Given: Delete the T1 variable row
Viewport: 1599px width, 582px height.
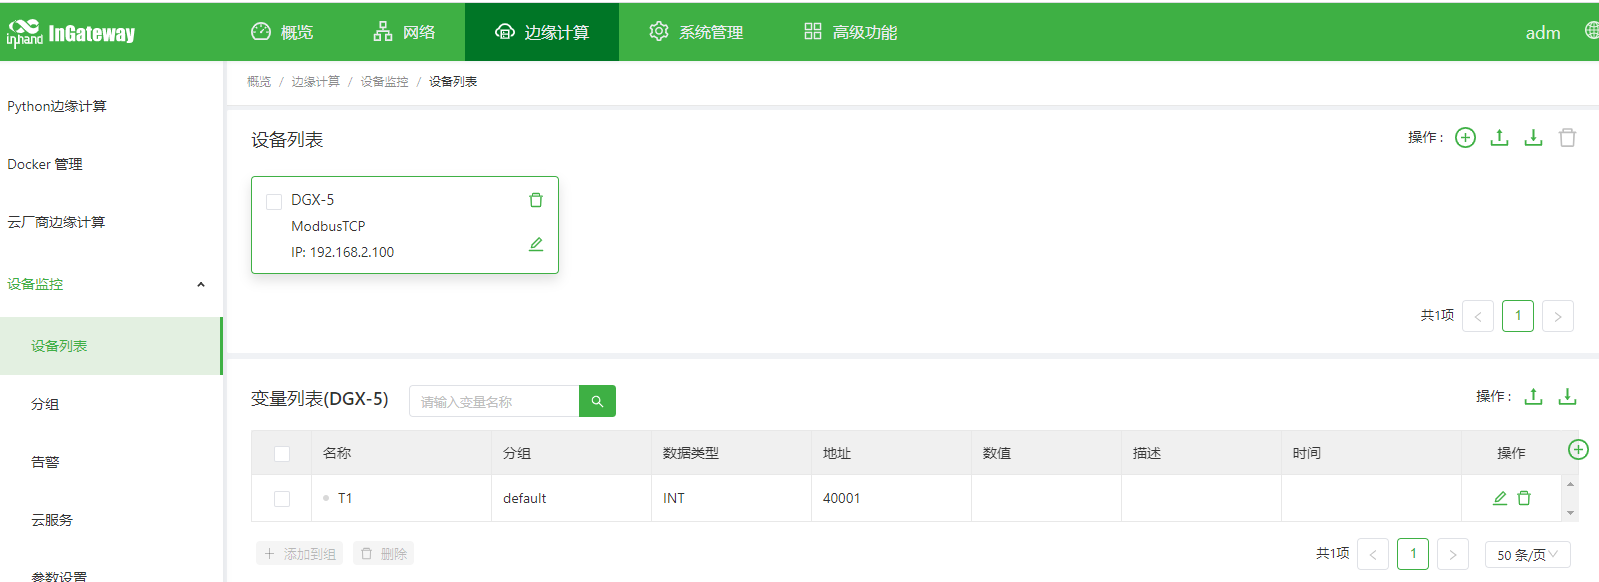Looking at the screenshot, I should coord(1524,498).
